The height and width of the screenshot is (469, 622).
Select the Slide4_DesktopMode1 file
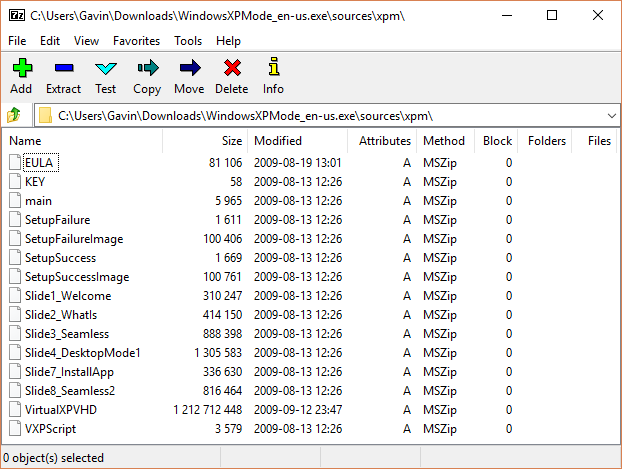(82, 353)
